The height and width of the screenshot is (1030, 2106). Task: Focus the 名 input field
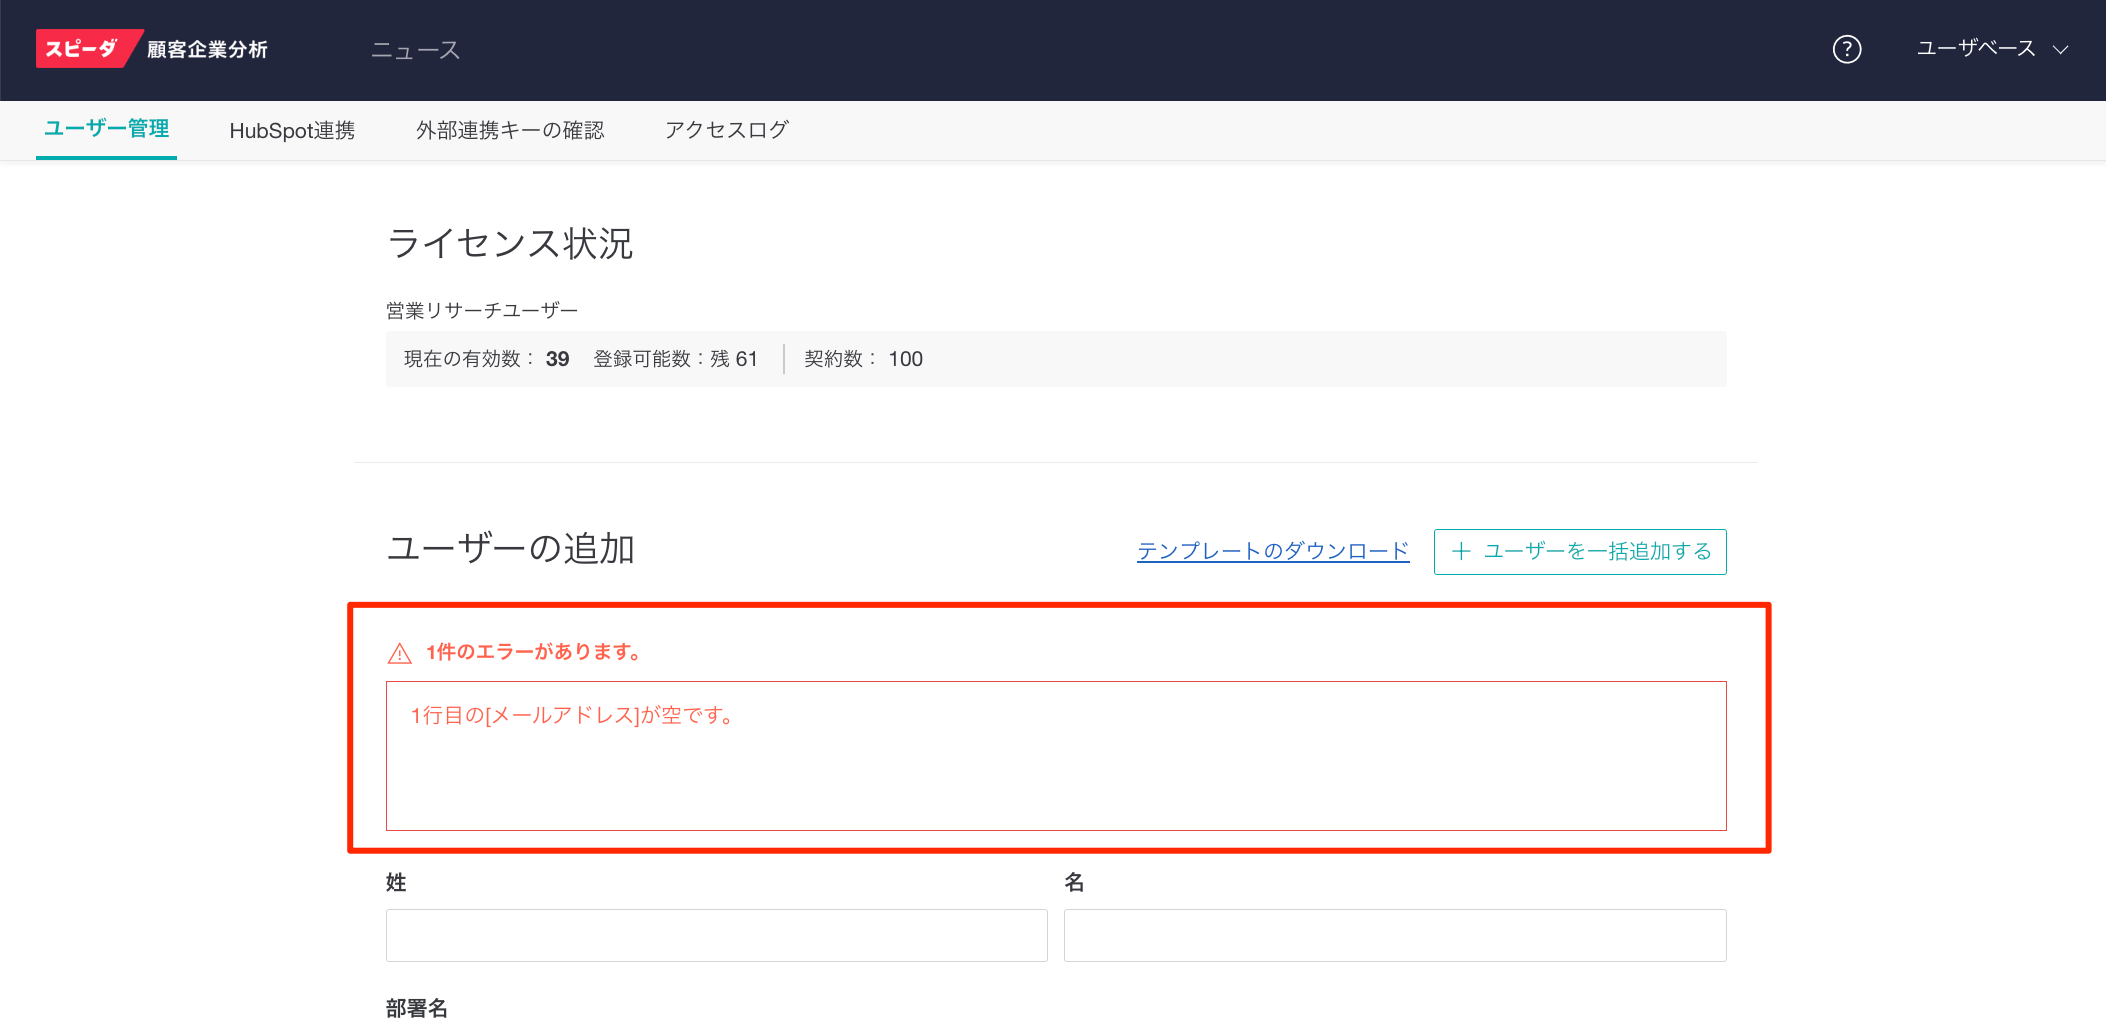click(1394, 935)
